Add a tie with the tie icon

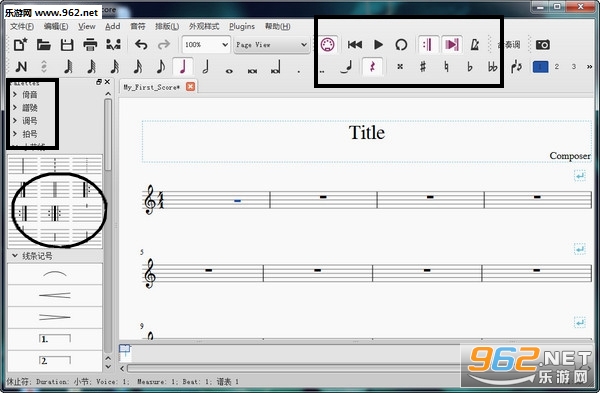tap(346, 67)
